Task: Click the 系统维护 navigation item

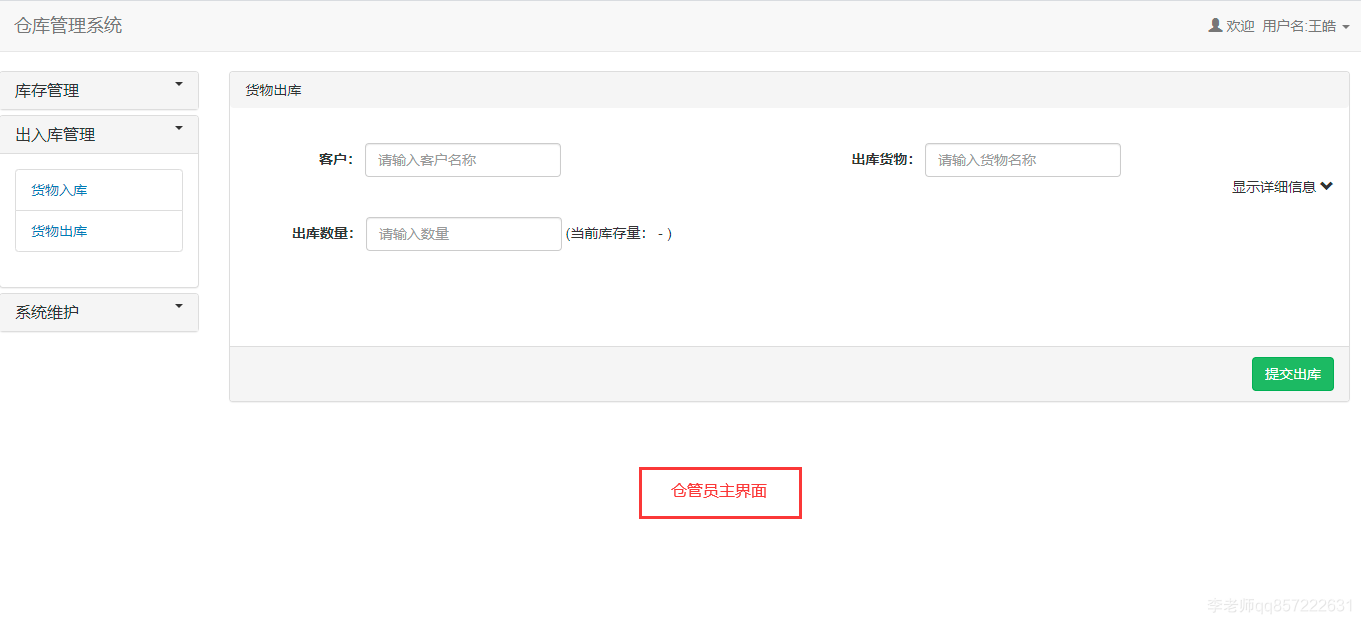Action: tap(45, 311)
